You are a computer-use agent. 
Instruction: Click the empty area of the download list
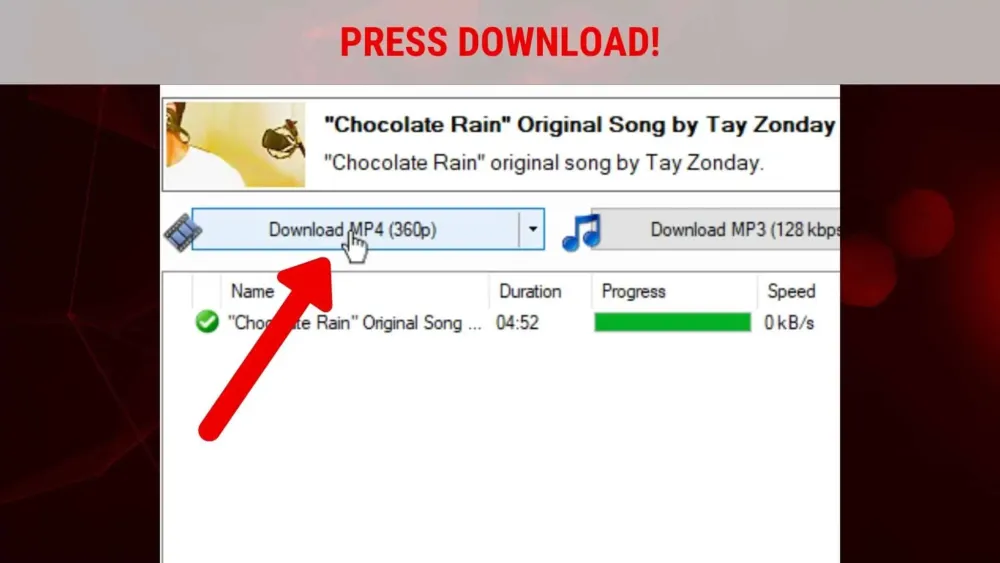501,446
